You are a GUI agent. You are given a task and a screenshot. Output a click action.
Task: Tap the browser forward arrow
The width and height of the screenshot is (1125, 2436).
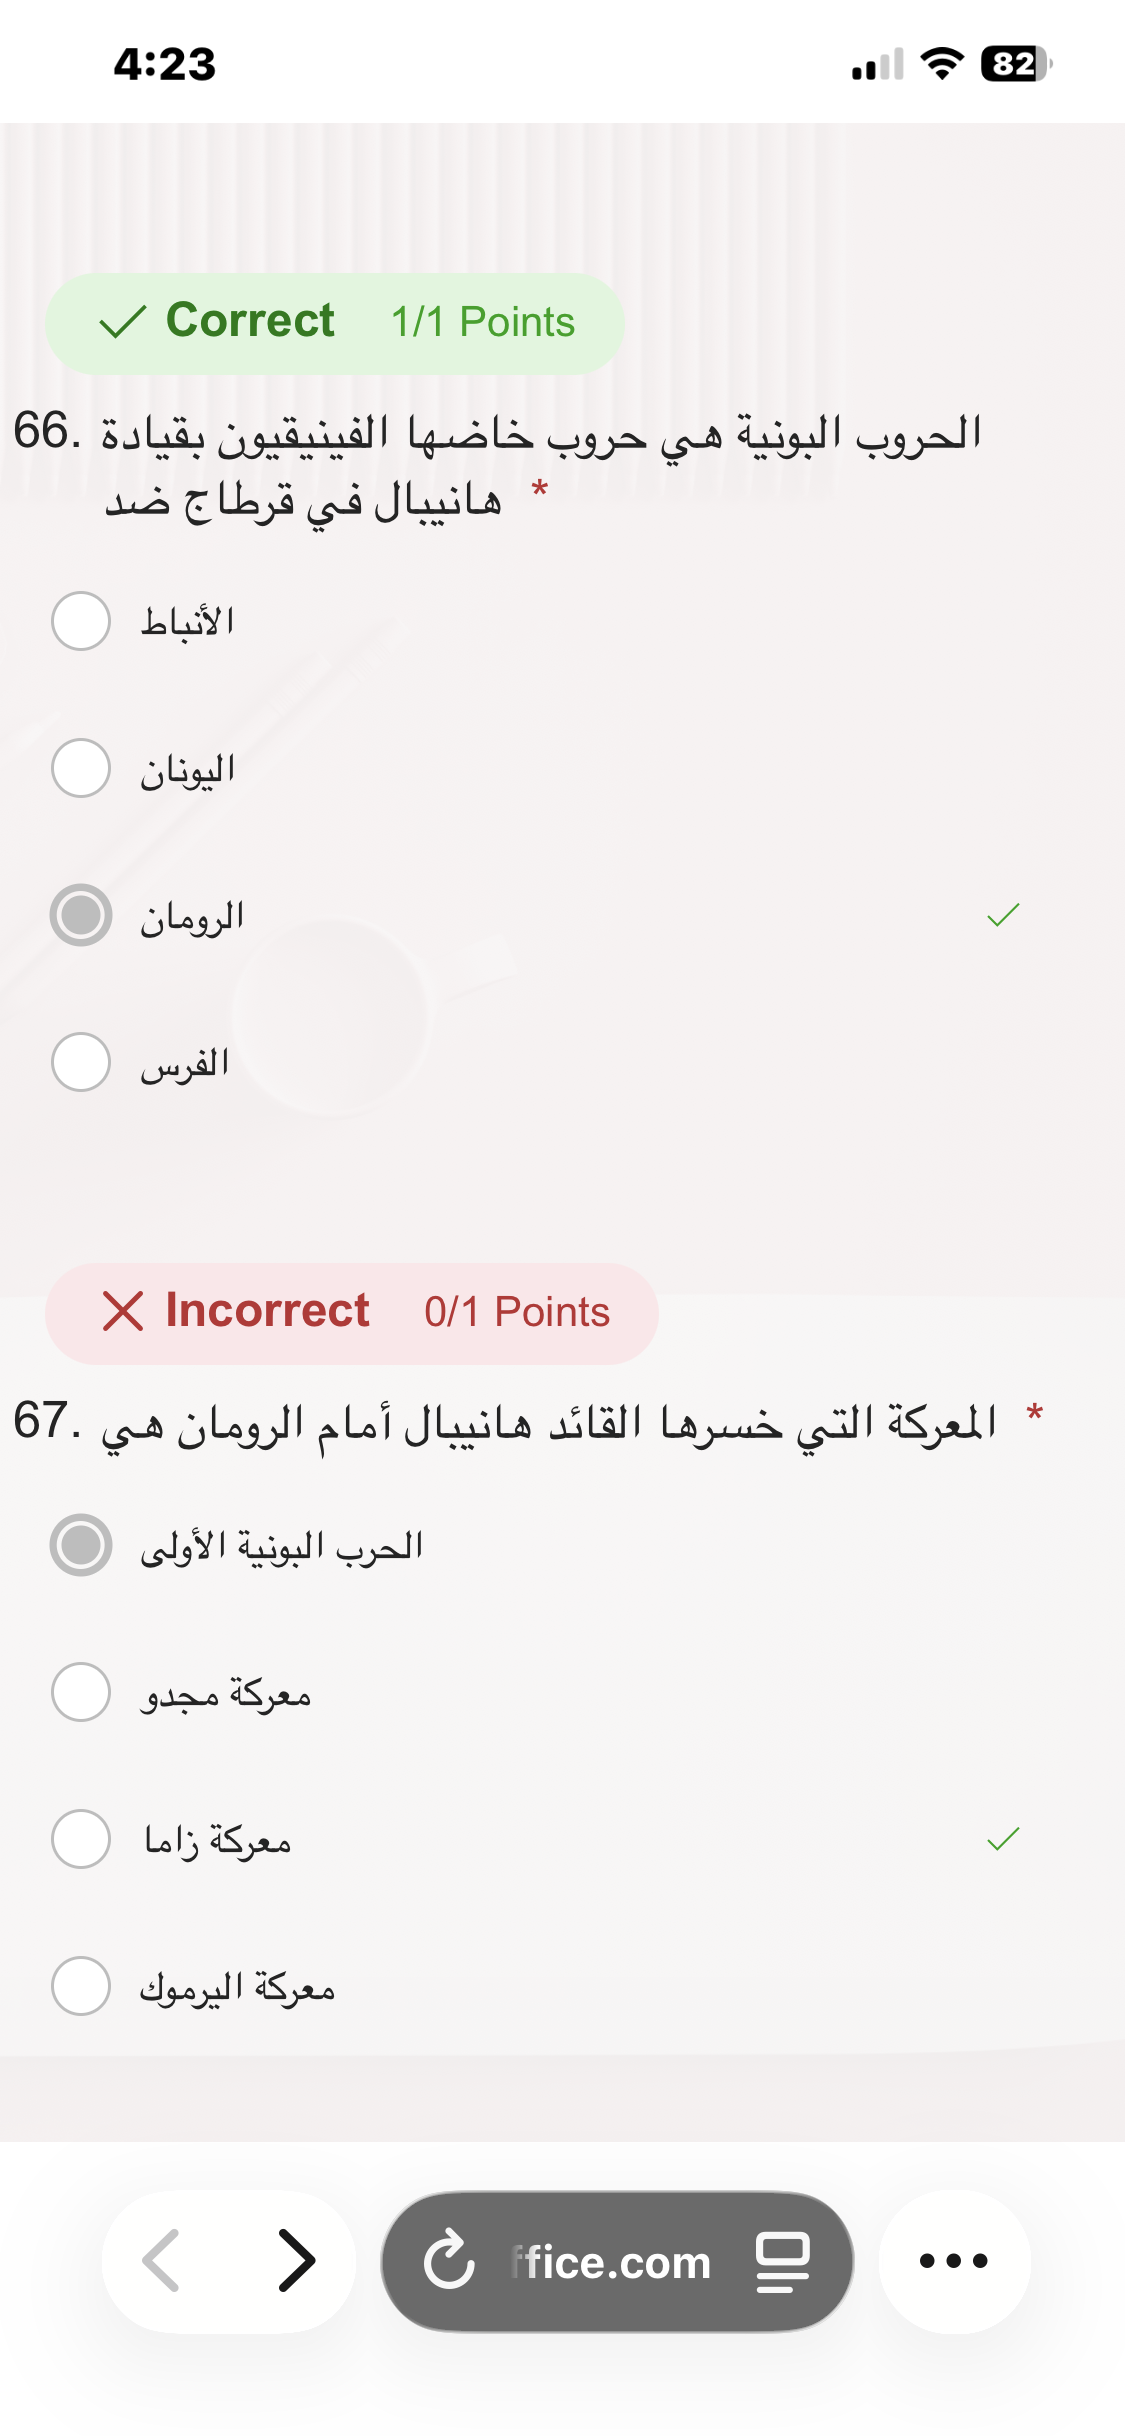[x=296, y=2260]
